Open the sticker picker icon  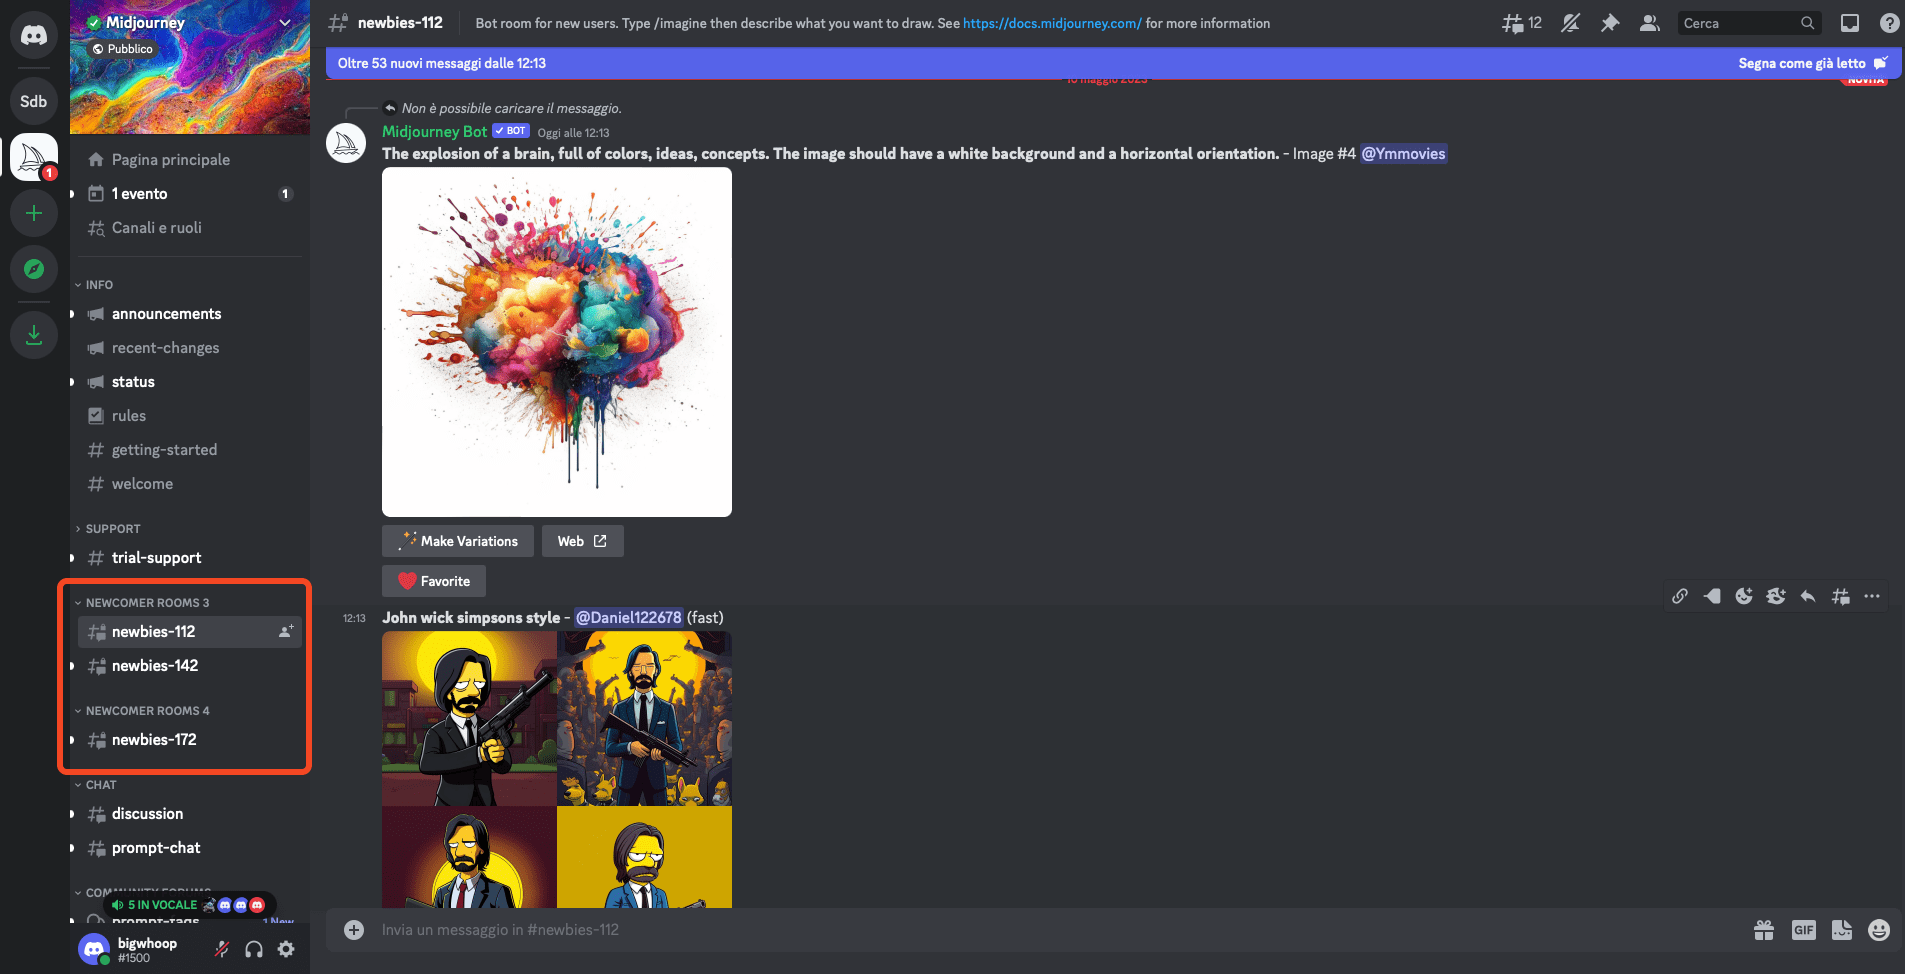click(x=1842, y=930)
